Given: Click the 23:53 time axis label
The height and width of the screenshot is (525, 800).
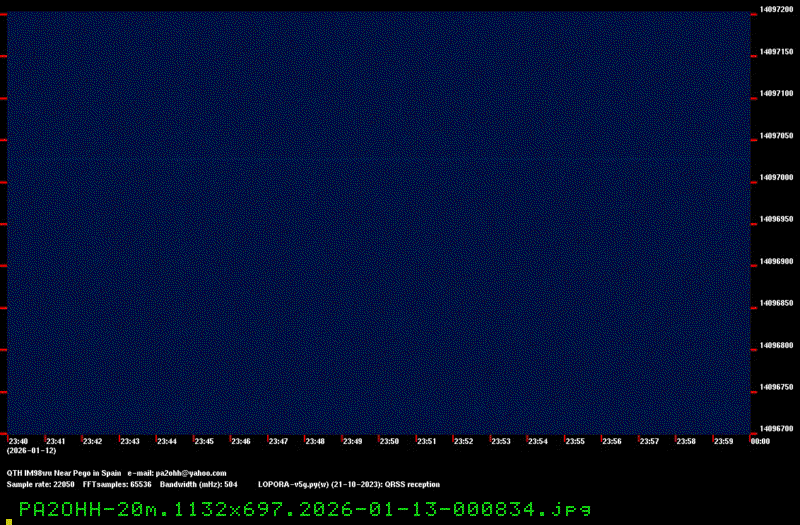Looking at the screenshot, I should [501, 441].
